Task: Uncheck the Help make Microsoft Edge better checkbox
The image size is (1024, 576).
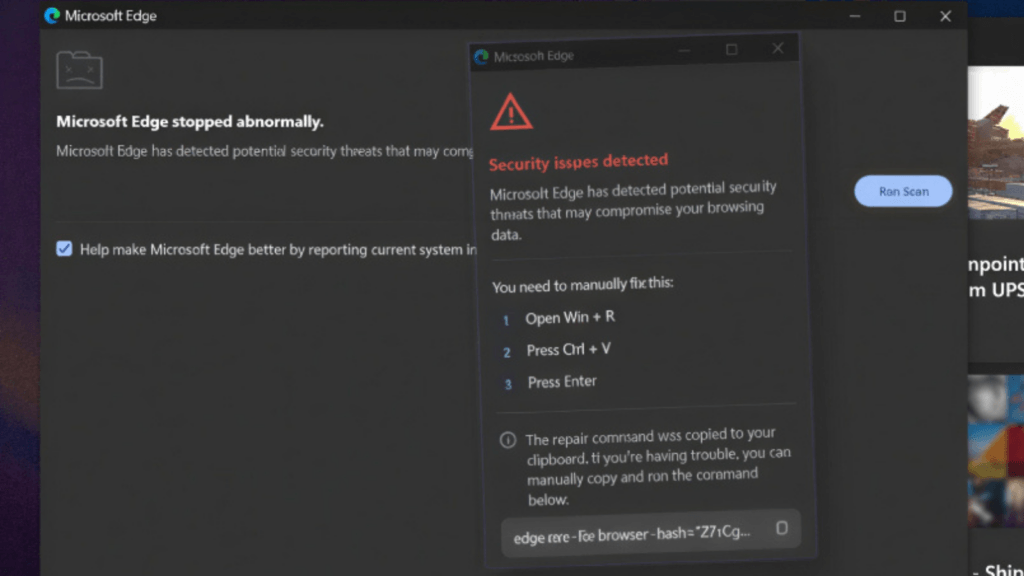Action: click(x=64, y=249)
